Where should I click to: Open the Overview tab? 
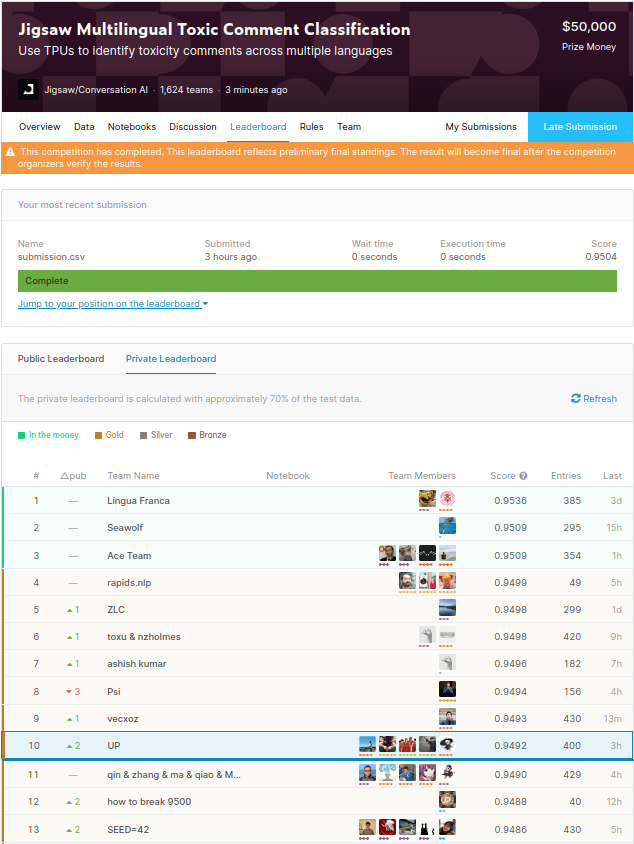coord(40,127)
